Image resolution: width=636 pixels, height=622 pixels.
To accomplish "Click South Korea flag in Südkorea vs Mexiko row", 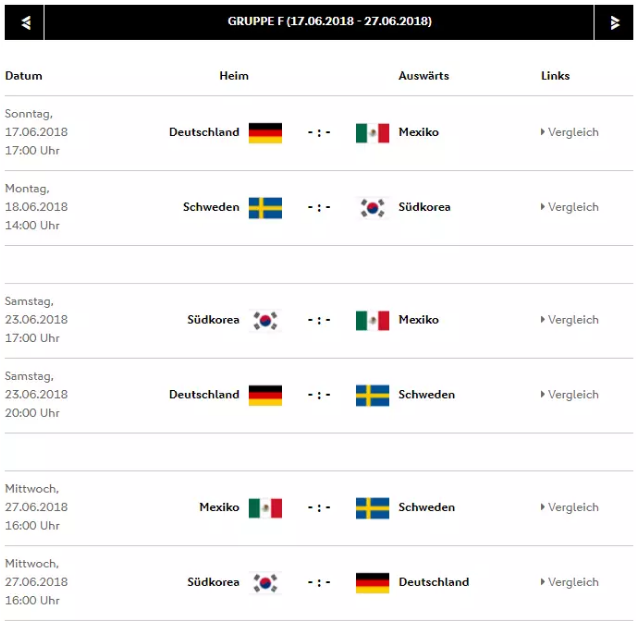I will click(x=265, y=321).
